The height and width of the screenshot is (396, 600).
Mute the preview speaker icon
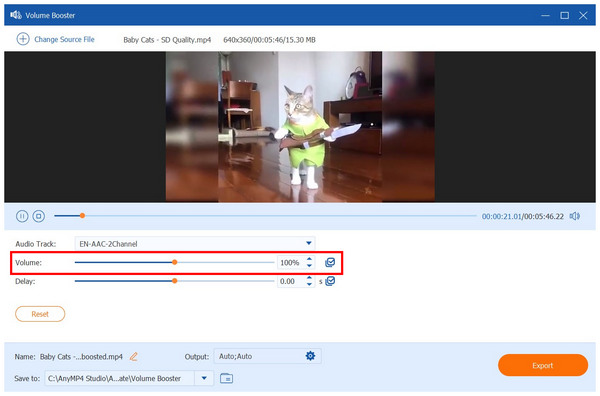point(575,216)
